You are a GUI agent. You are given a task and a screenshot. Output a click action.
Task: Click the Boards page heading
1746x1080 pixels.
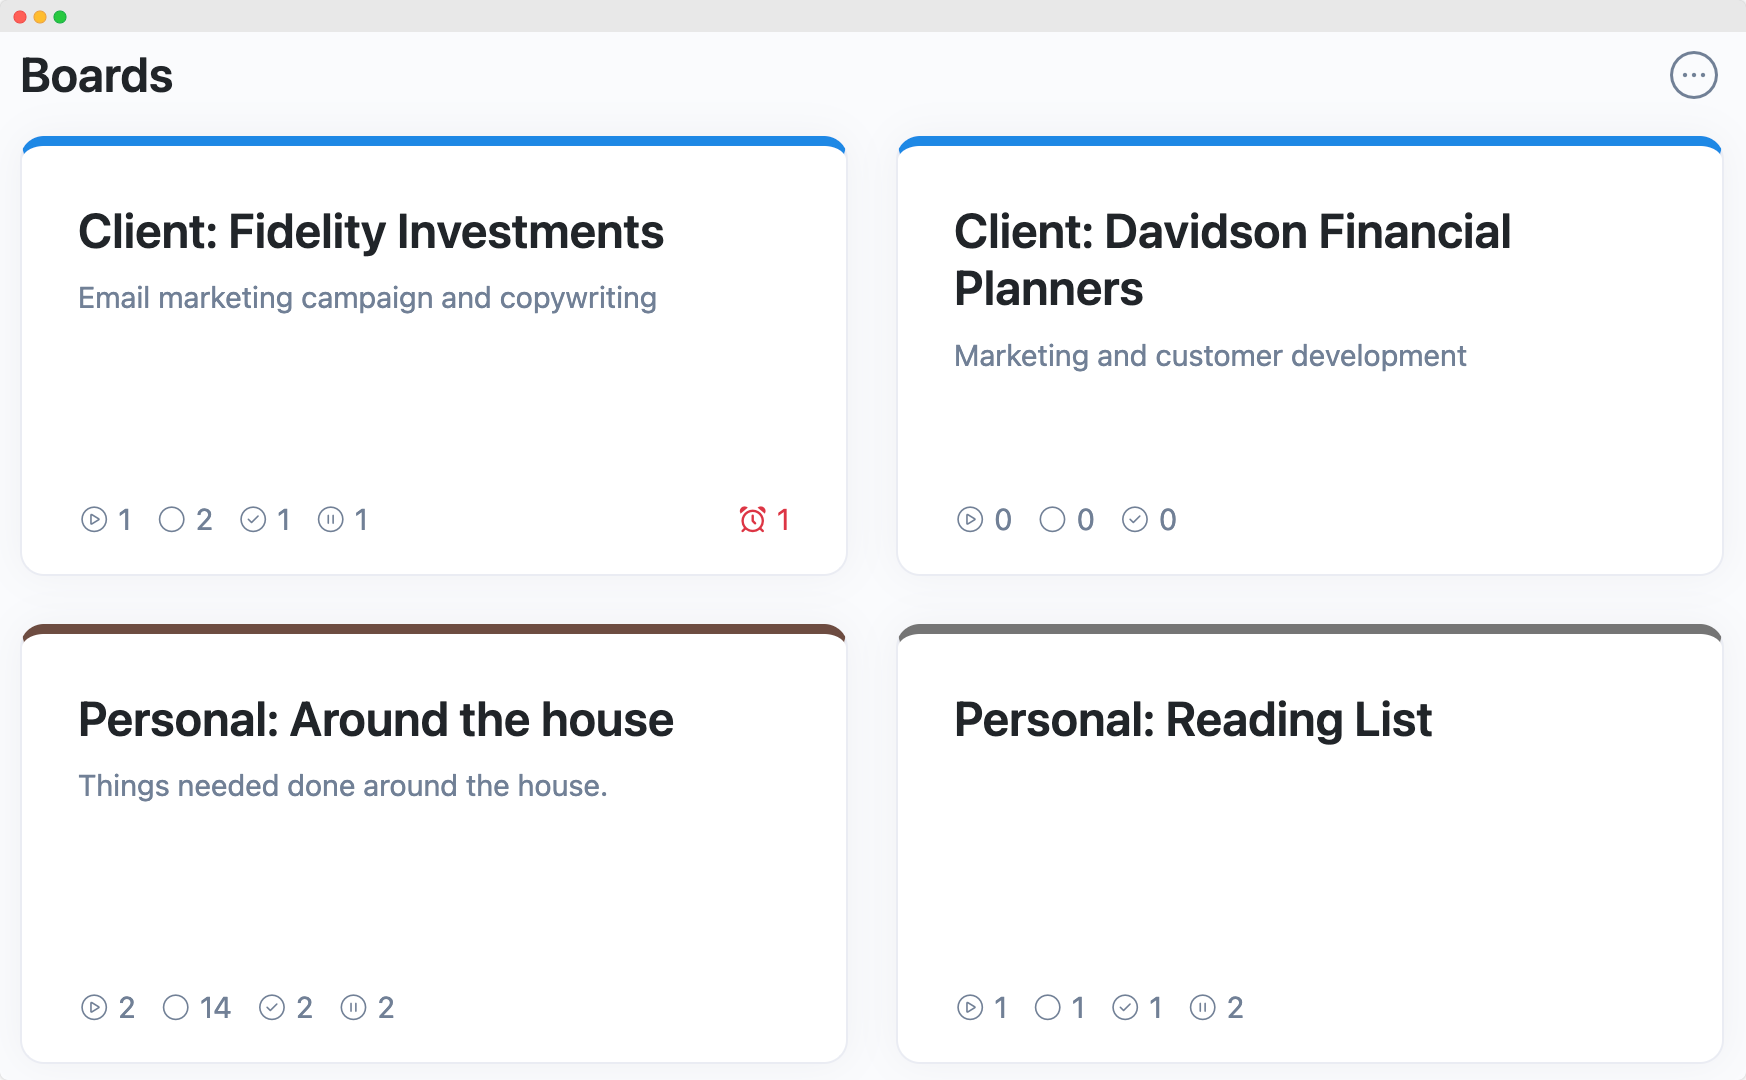(97, 76)
